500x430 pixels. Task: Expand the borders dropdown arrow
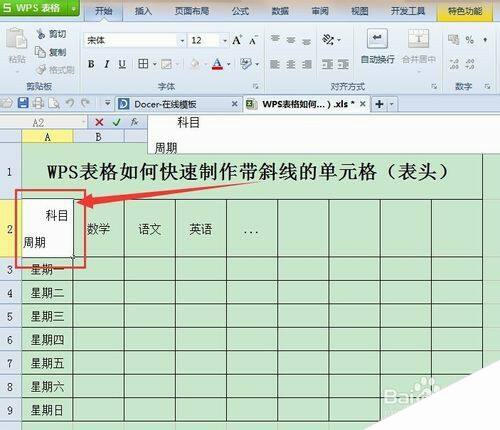pos(155,64)
